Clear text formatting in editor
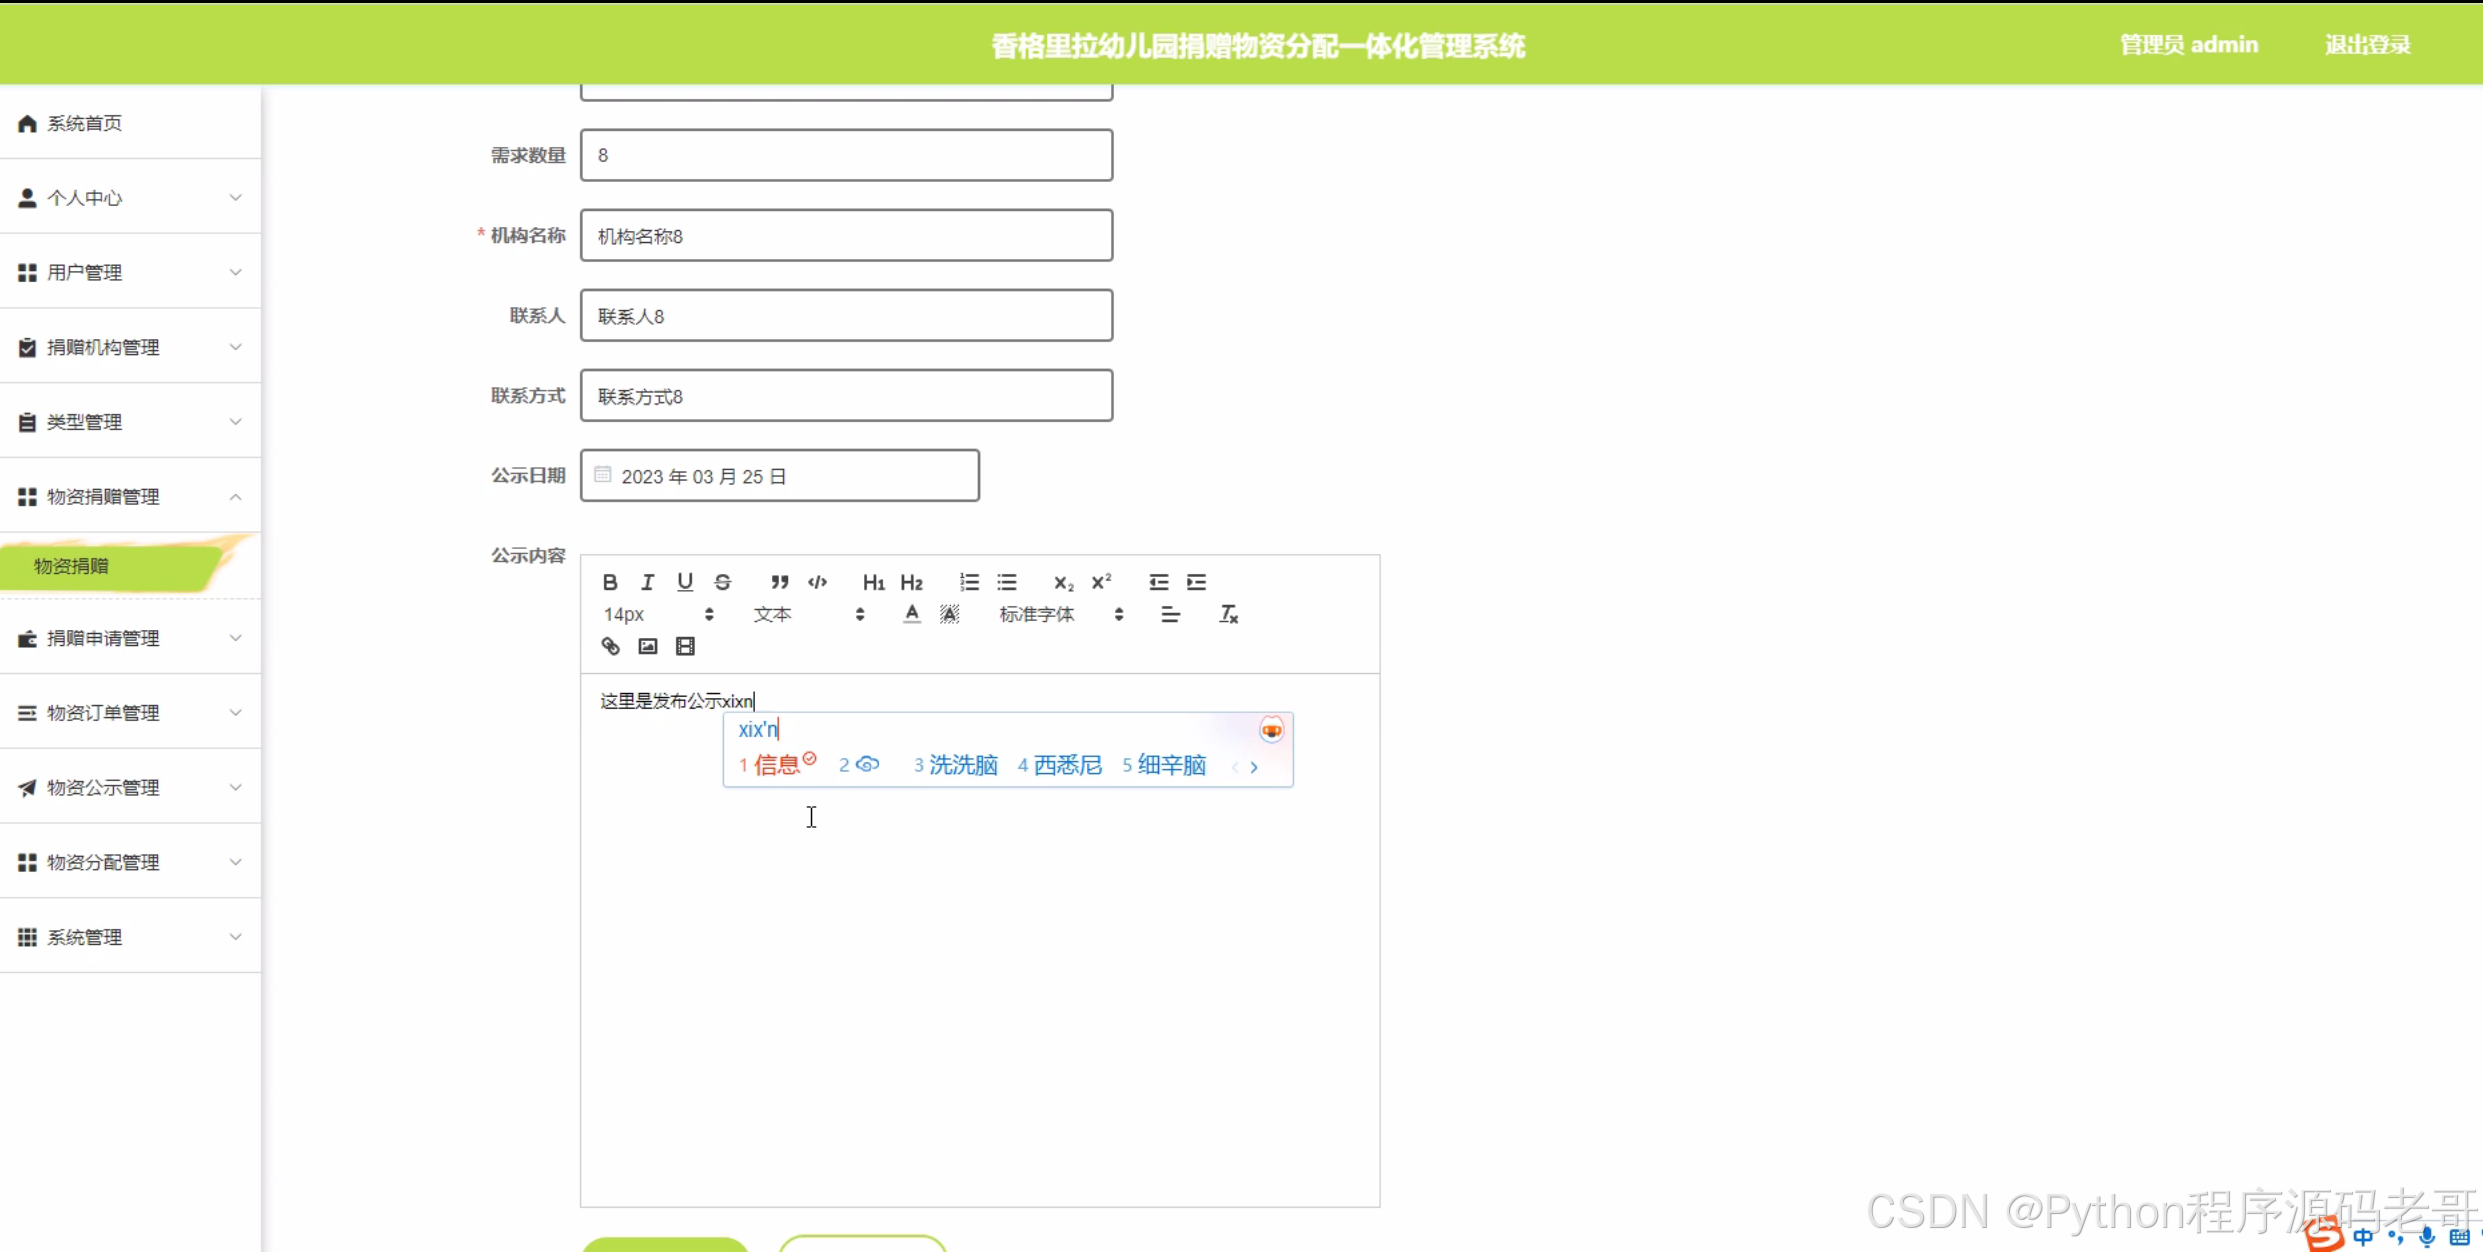Viewport: 2483px width, 1252px height. (x=1228, y=614)
